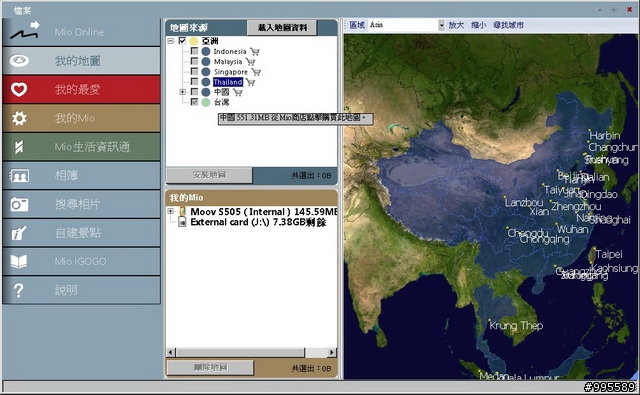Image resolution: width=640 pixels, height=395 pixels.
Task: Expand the 中國 tree node
Action: (183, 92)
